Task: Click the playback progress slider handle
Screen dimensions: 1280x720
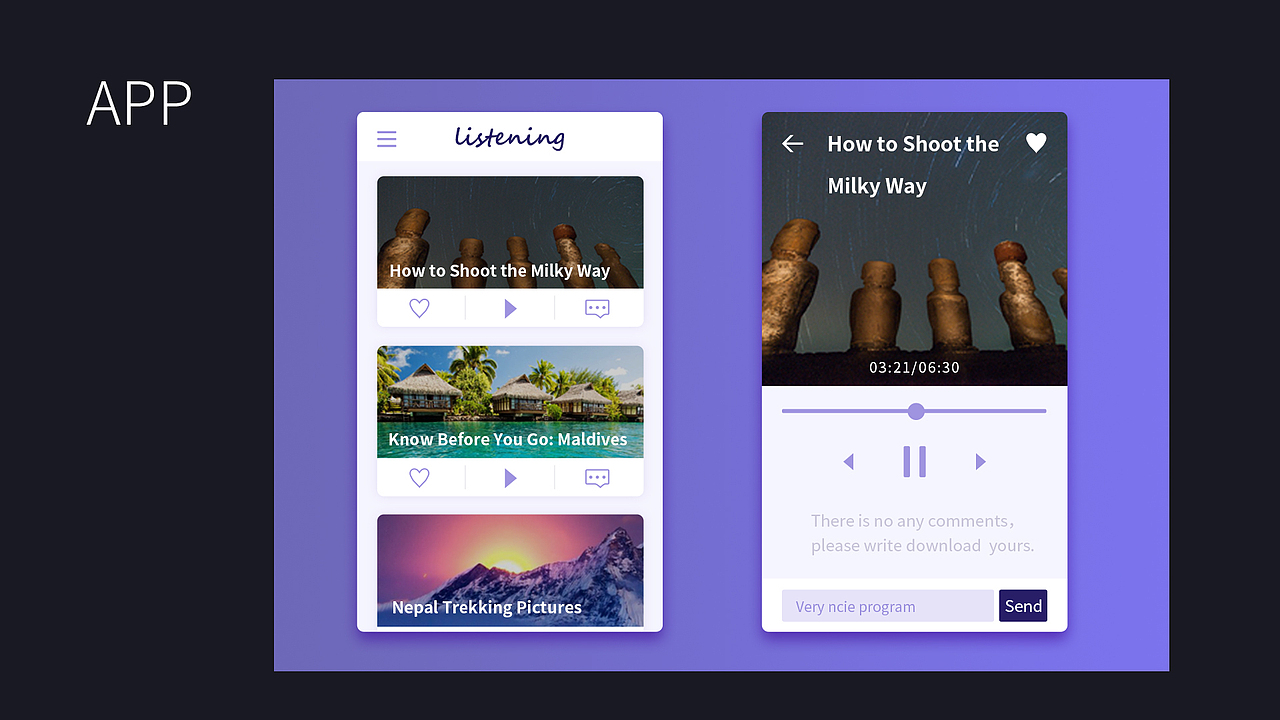Action: click(916, 411)
